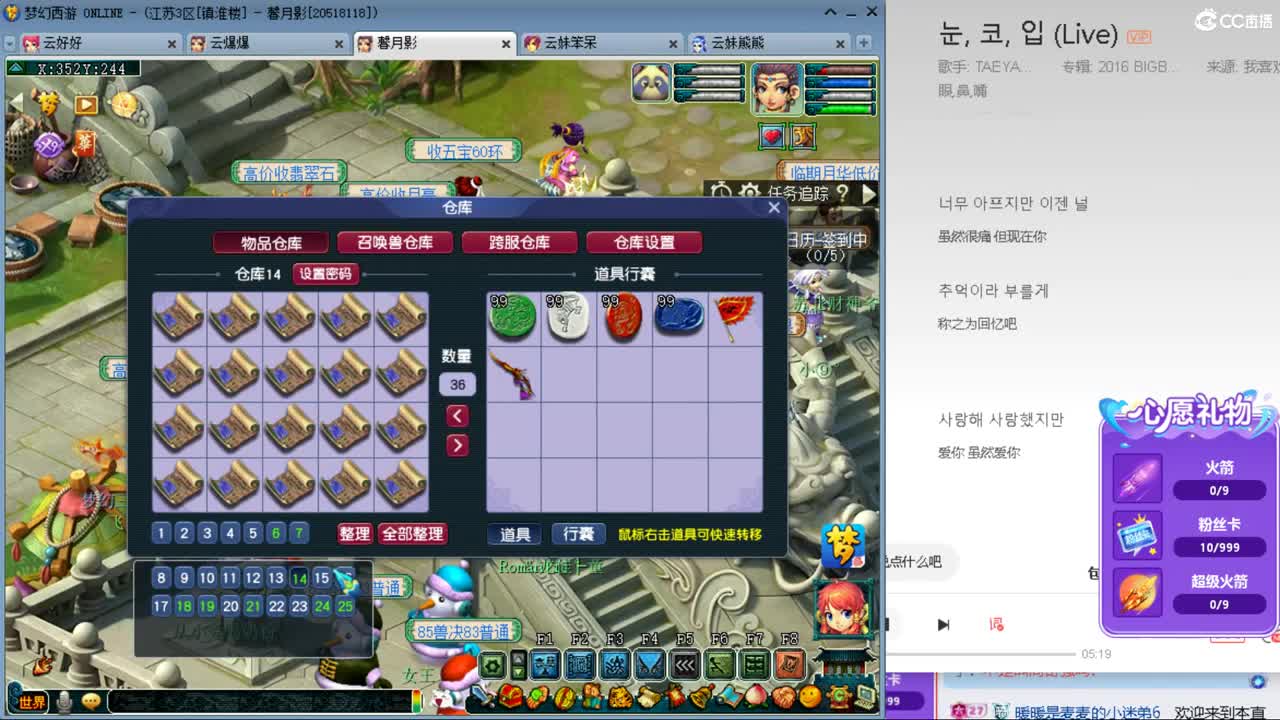Select warehouse page 14
1280x720 pixels.
(299, 578)
